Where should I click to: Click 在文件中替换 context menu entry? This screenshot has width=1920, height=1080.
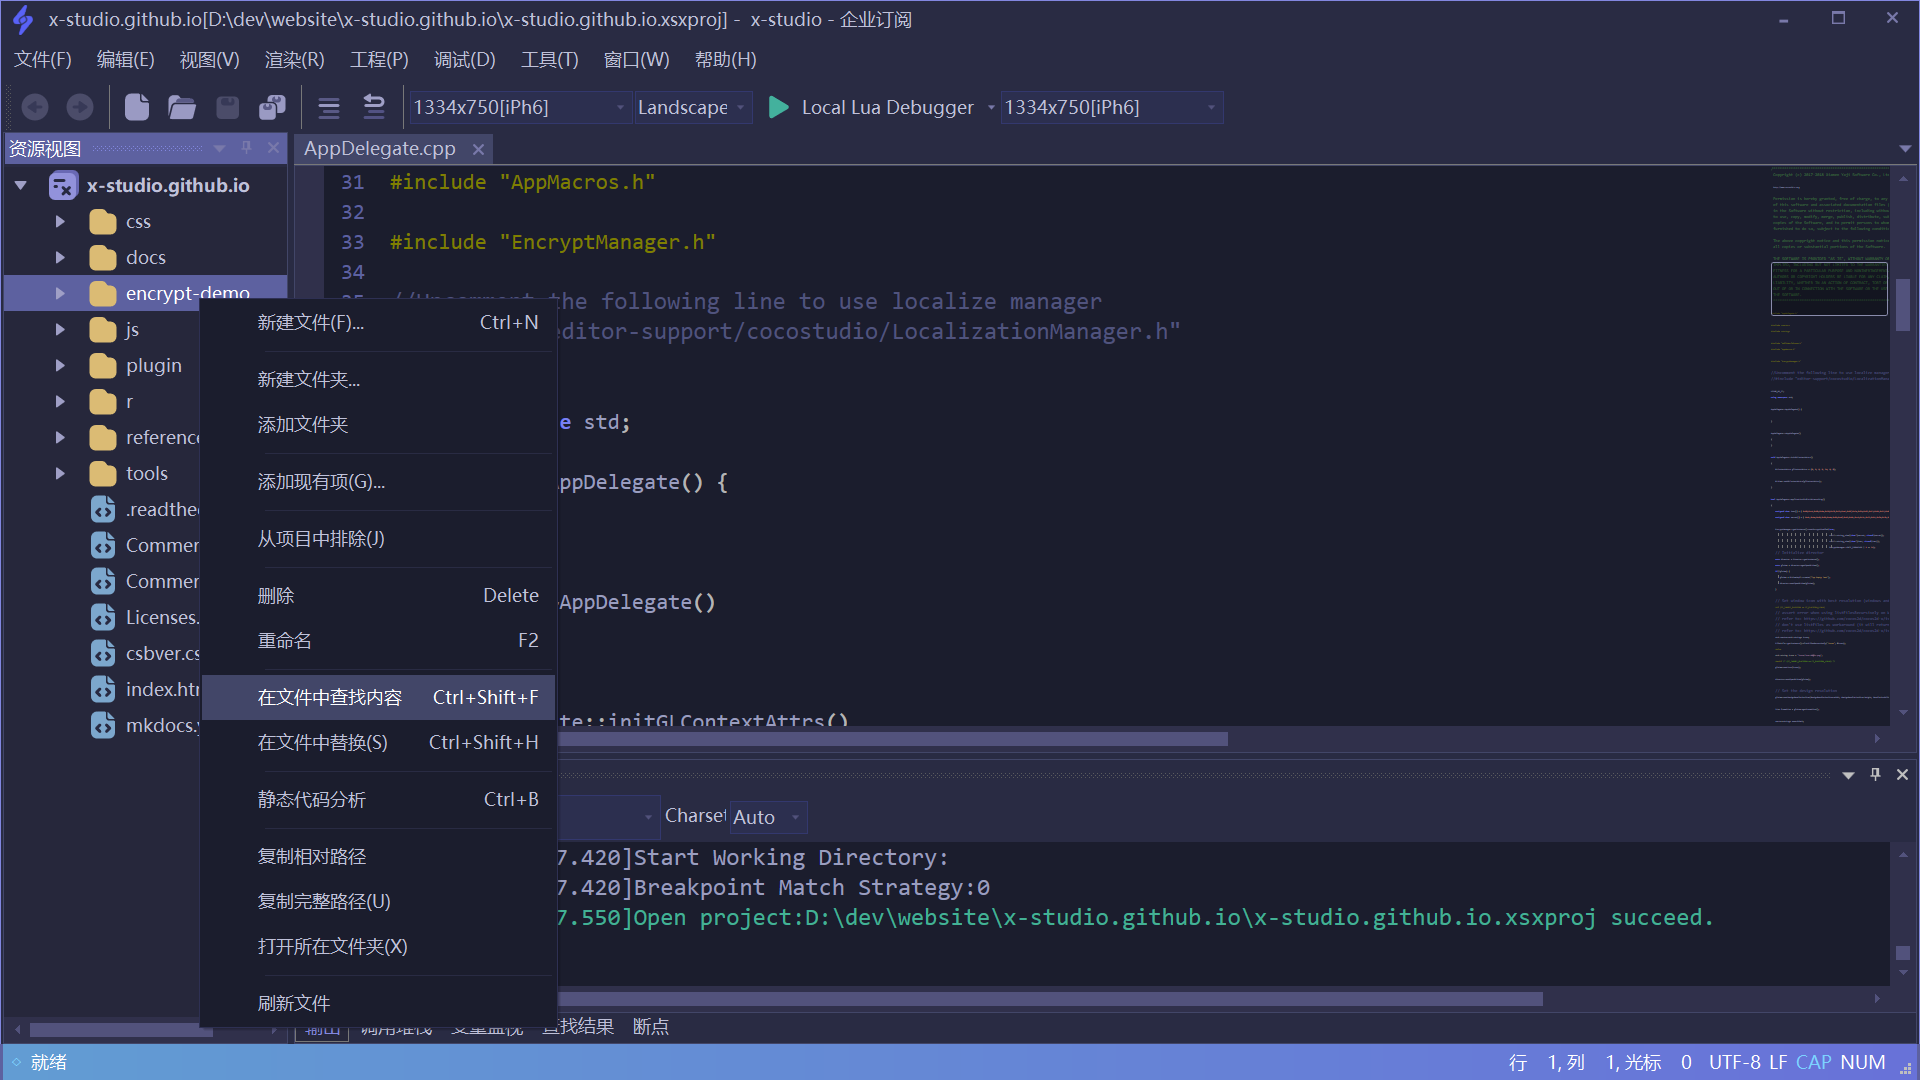pyautogui.click(x=323, y=741)
